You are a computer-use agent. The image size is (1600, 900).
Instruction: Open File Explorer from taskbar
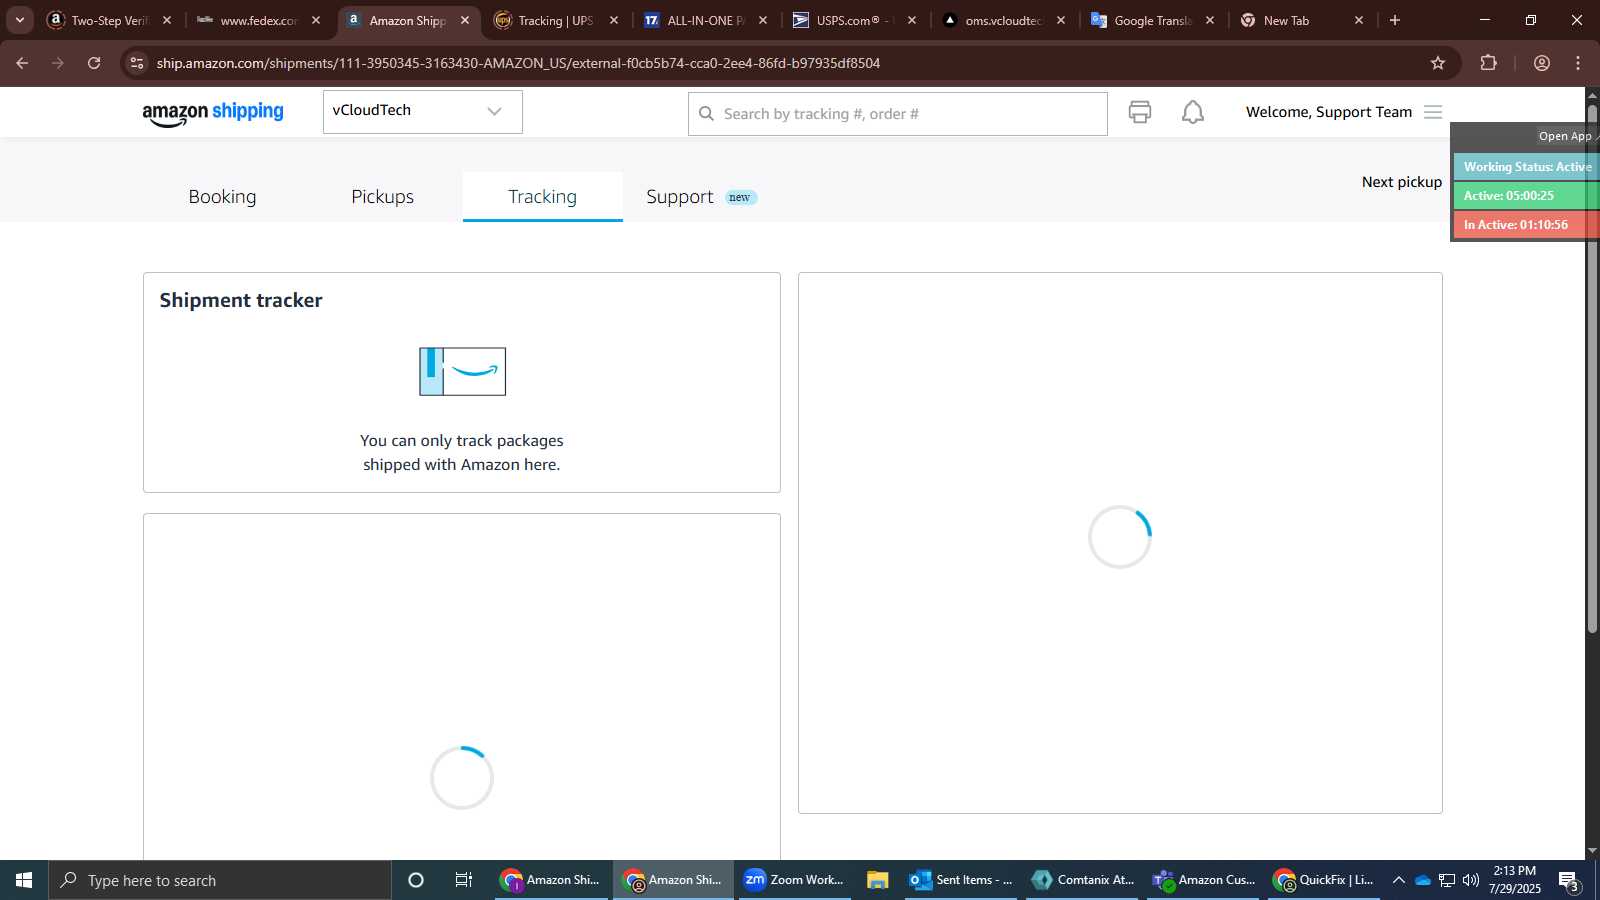click(x=878, y=880)
